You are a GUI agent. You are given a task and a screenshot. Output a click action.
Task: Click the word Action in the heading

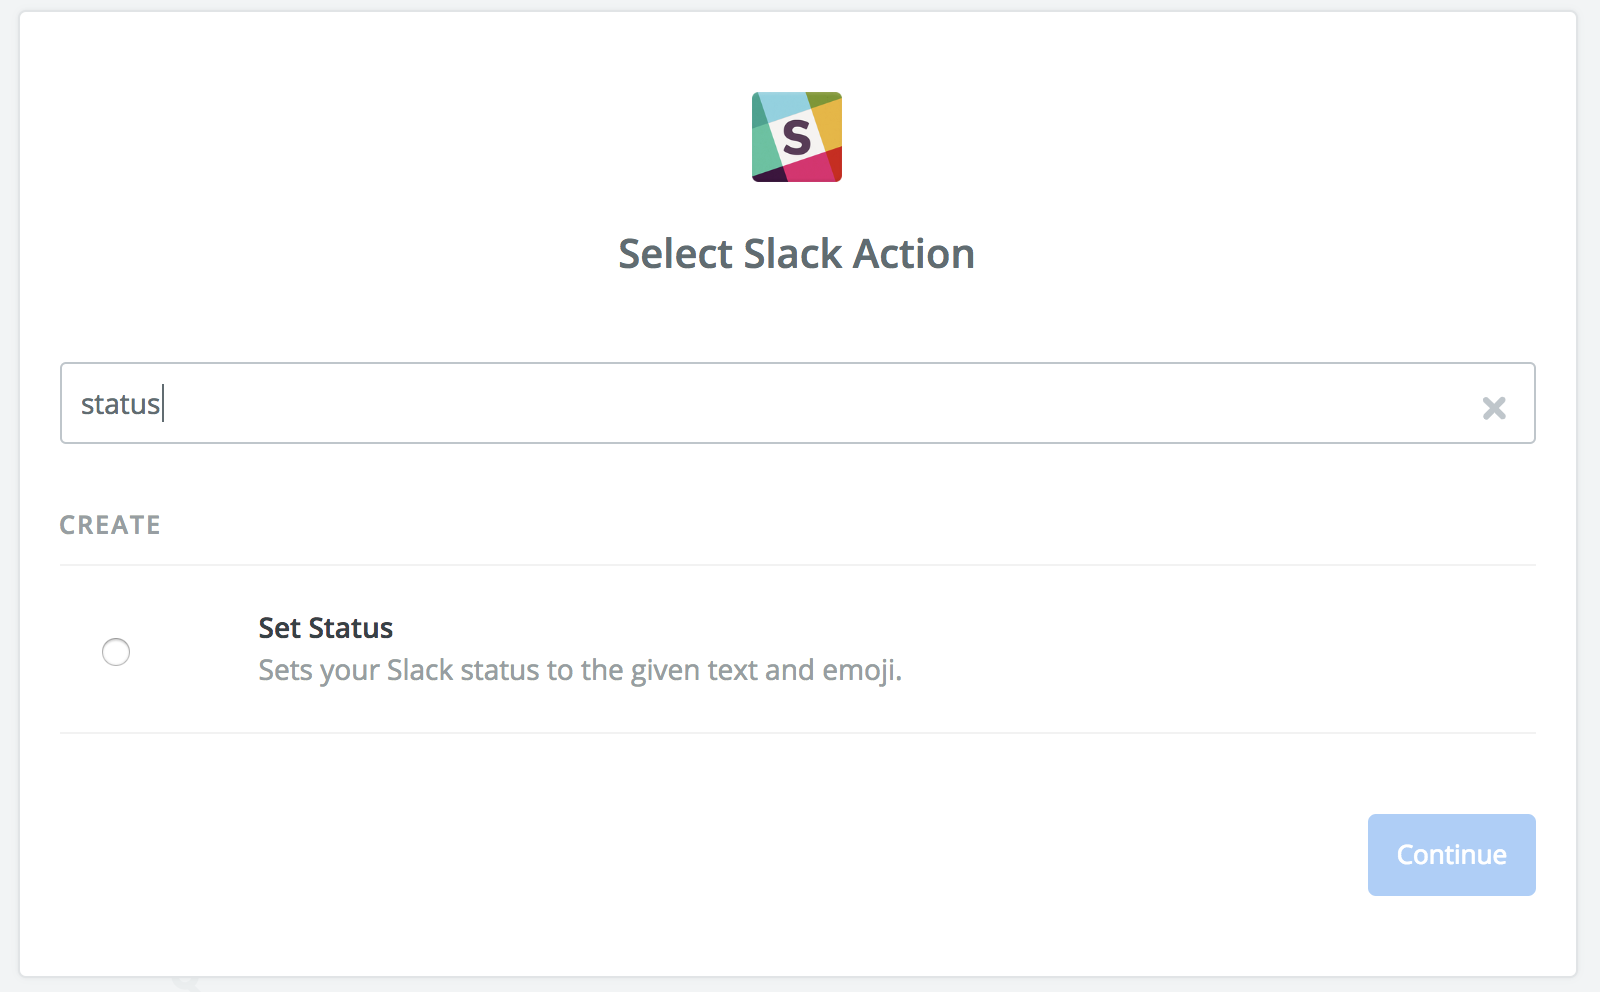(x=913, y=254)
